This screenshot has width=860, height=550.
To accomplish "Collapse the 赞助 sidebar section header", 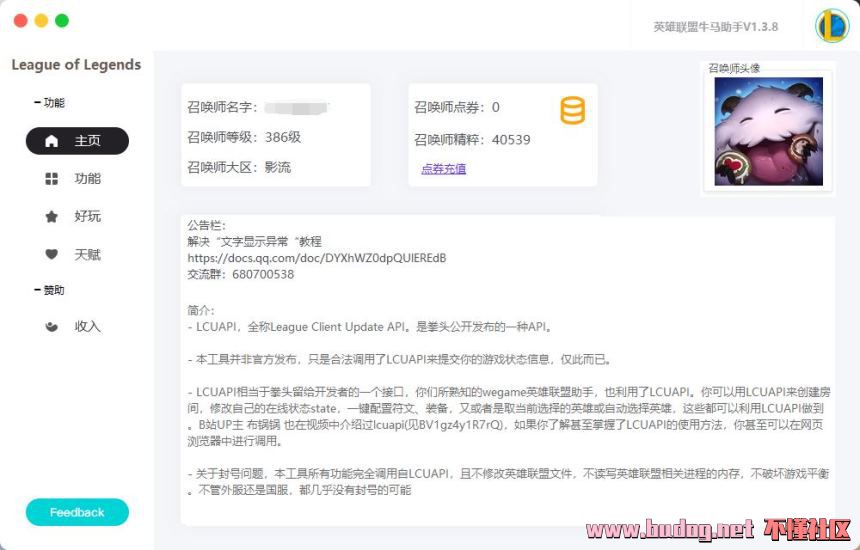I will [x=49, y=290].
